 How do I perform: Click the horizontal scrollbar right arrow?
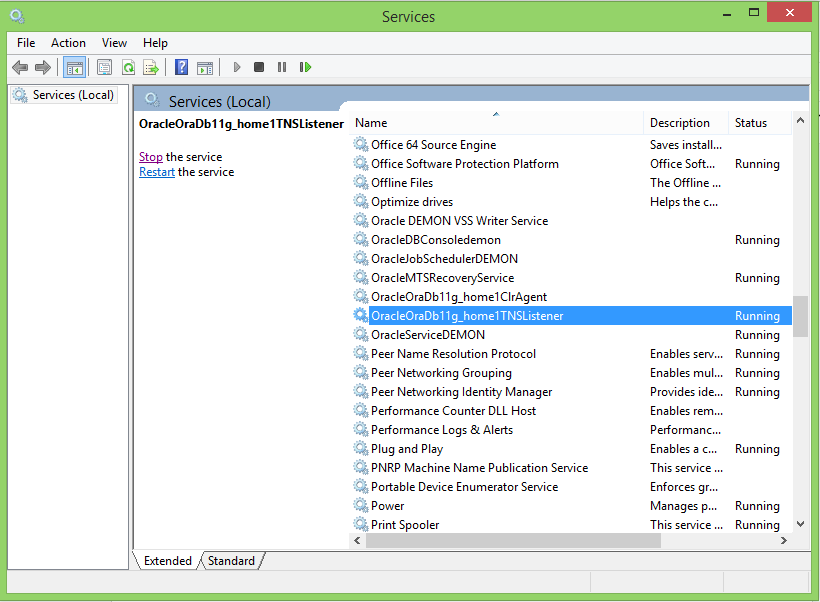(784, 541)
